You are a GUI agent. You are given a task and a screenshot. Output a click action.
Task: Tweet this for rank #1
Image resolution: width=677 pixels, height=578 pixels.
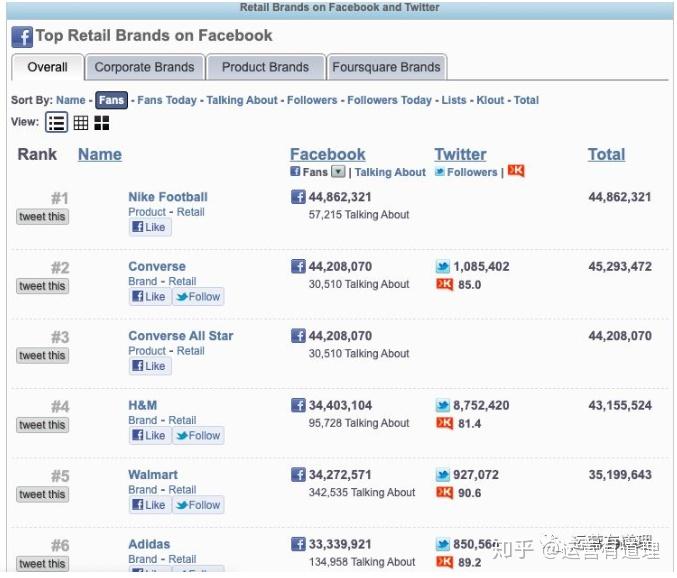pos(42,217)
